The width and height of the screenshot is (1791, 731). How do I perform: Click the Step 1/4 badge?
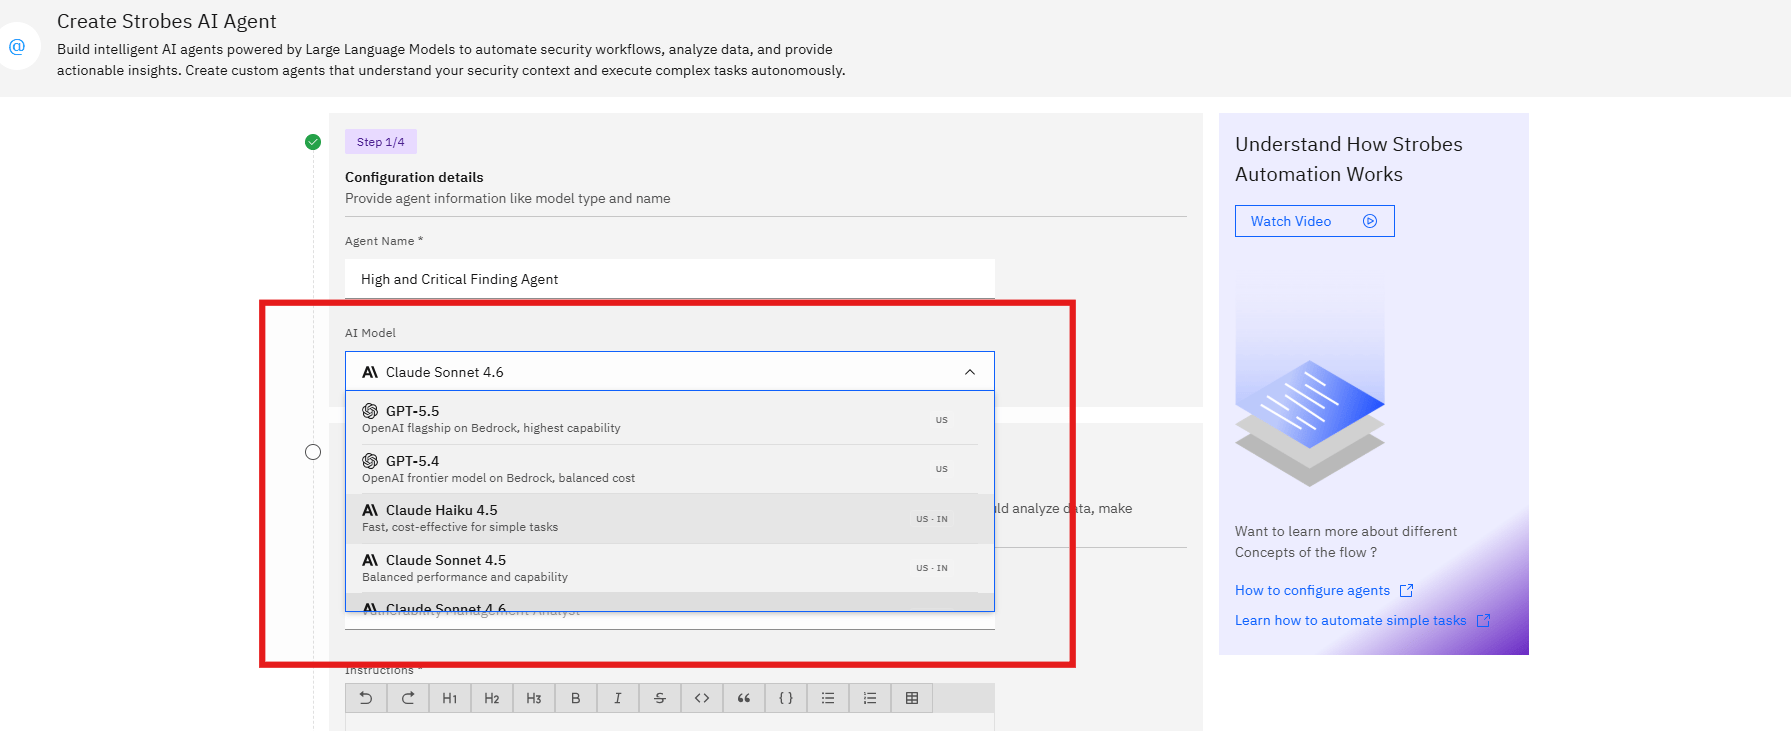(381, 142)
